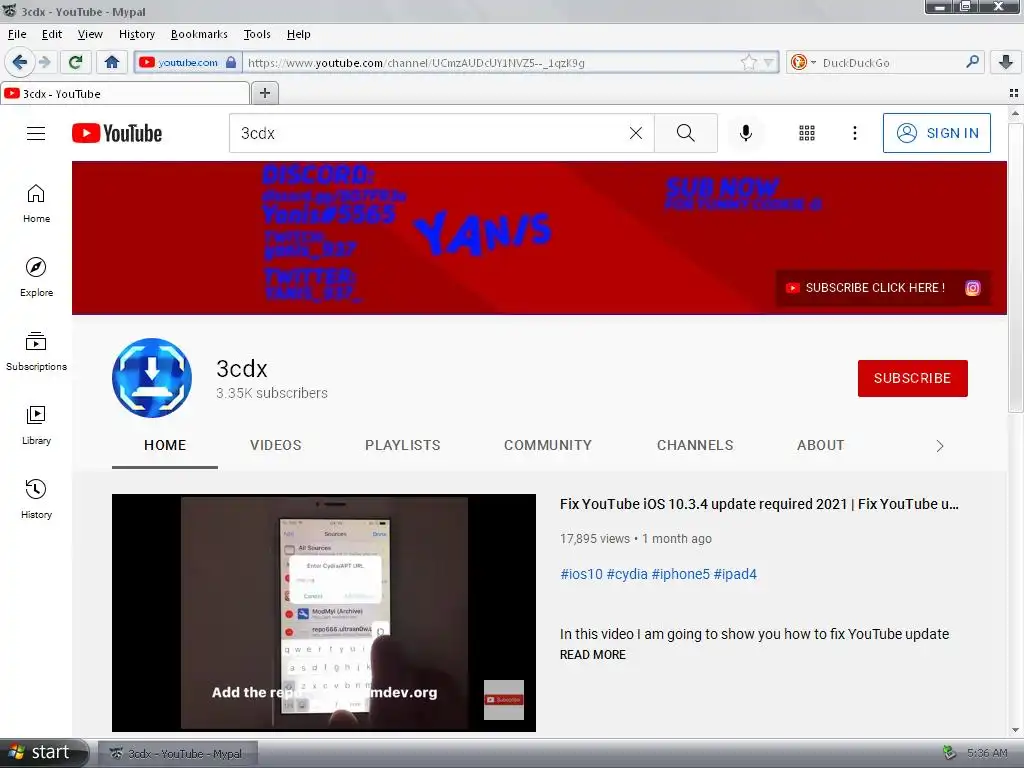Open the YouTube settings three-dot menu

point(854,133)
